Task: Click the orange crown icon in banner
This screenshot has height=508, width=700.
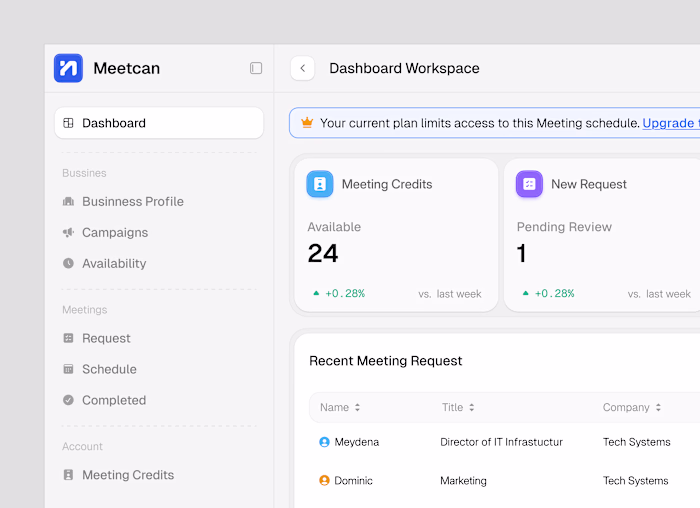Action: tap(307, 122)
